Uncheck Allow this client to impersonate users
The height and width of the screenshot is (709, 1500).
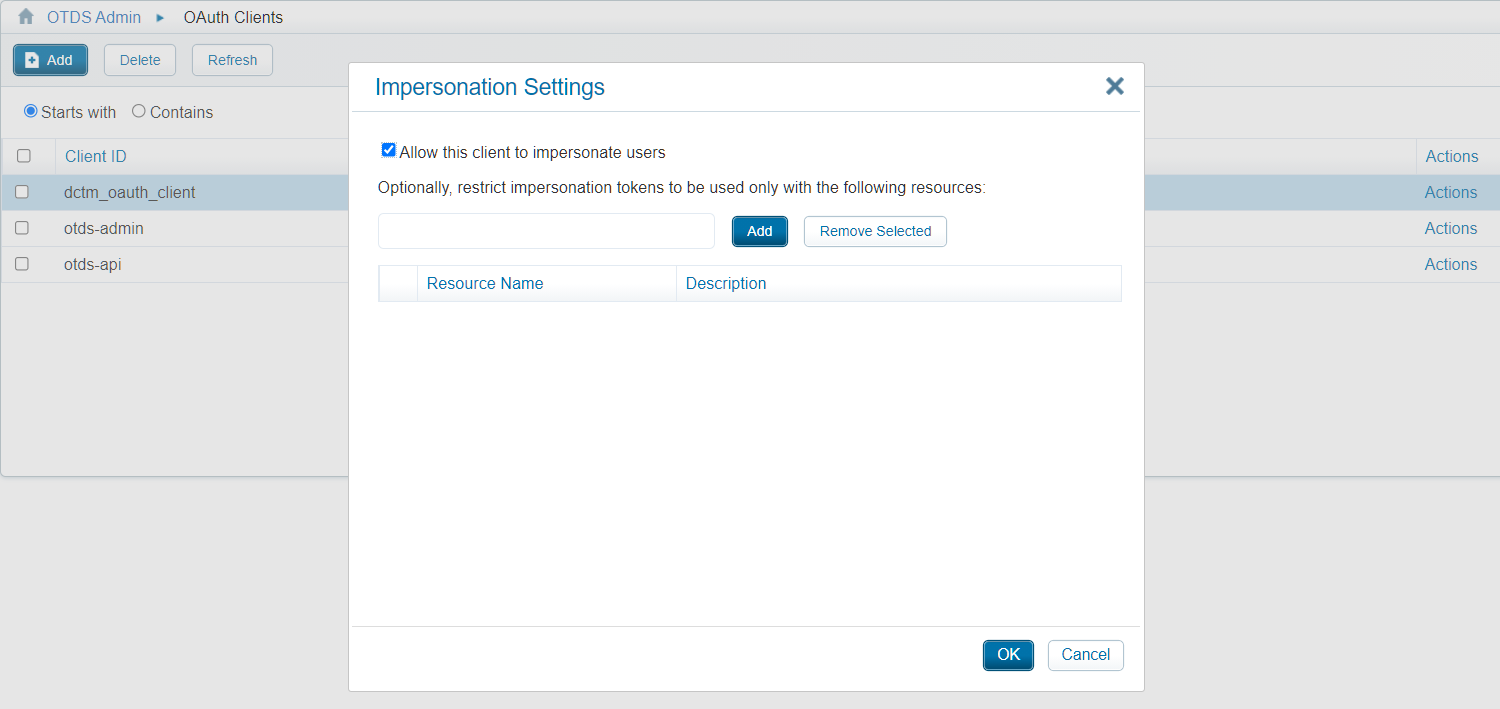(389, 151)
